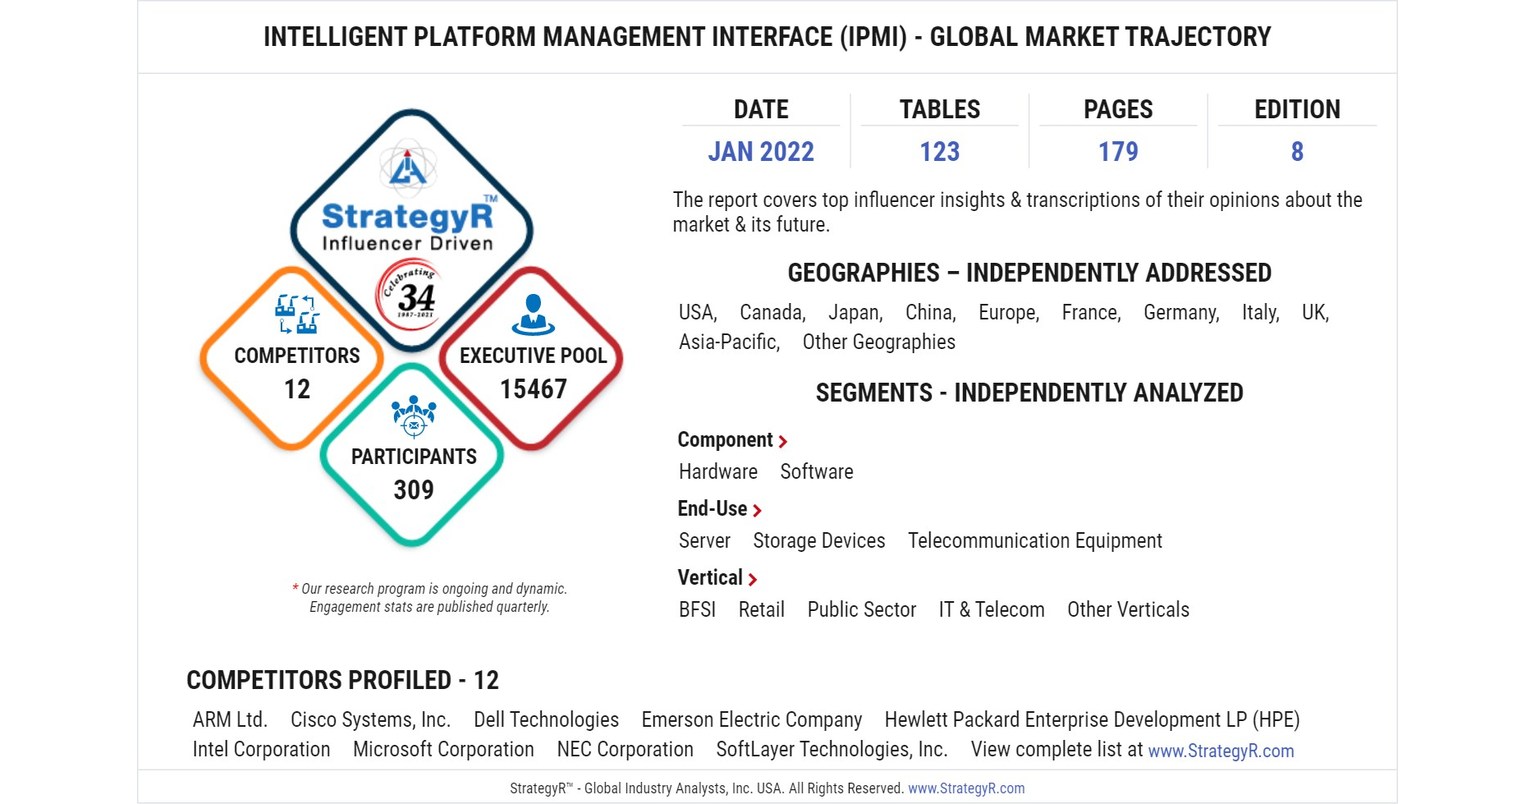The image size is (1535, 804).
Task: Click the main IPMI report title
Action: [x=767, y=37]
